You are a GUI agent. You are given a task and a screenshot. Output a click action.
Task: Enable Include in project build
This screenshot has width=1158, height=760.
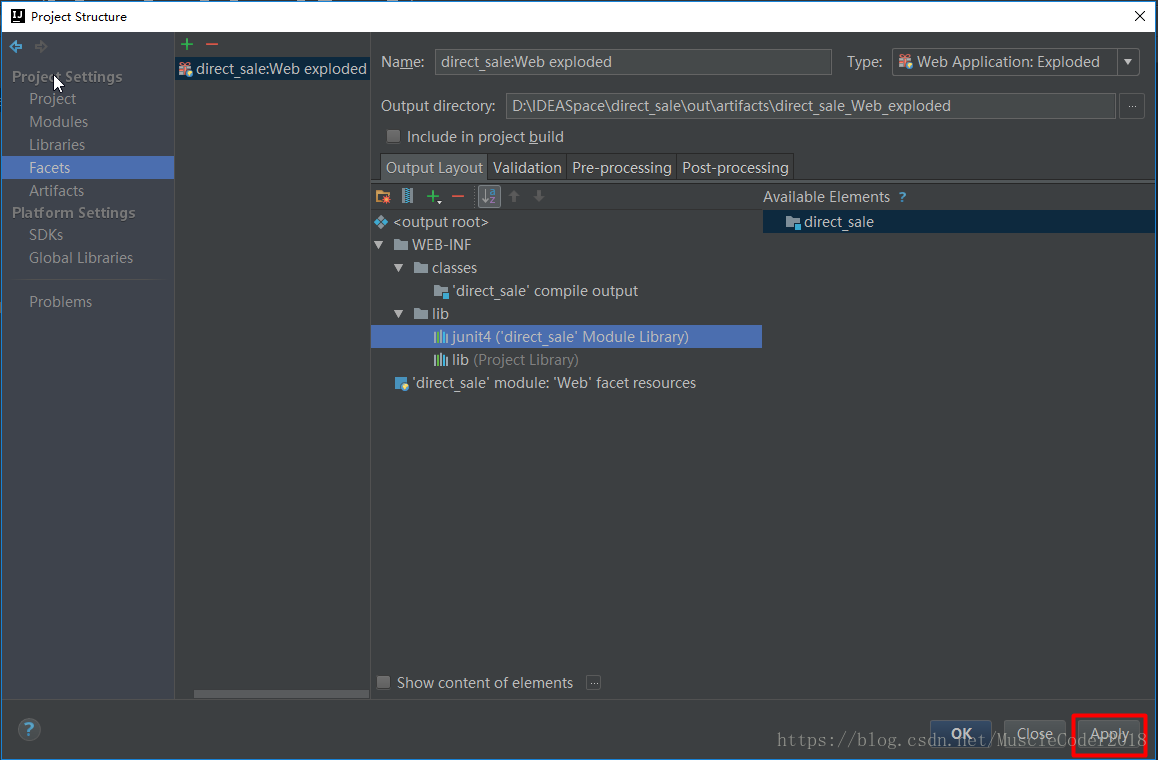coord(394,137)
